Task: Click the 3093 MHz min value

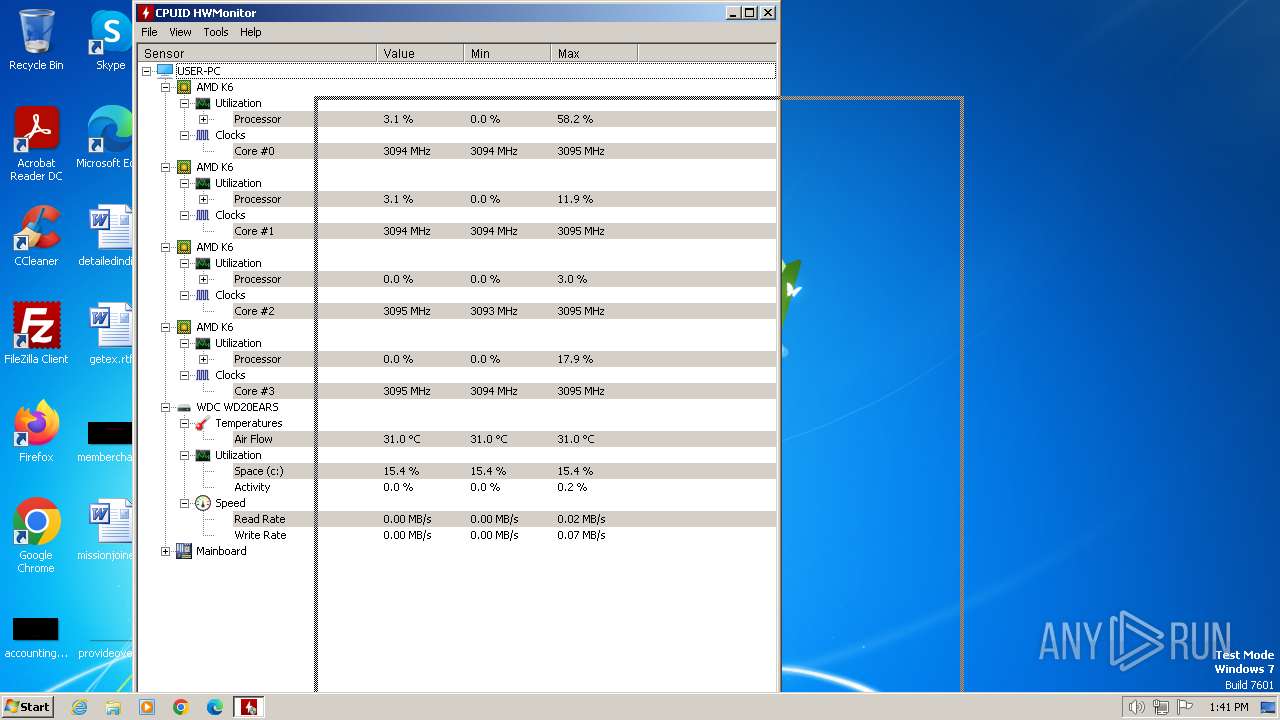Action: click(494, 311)
